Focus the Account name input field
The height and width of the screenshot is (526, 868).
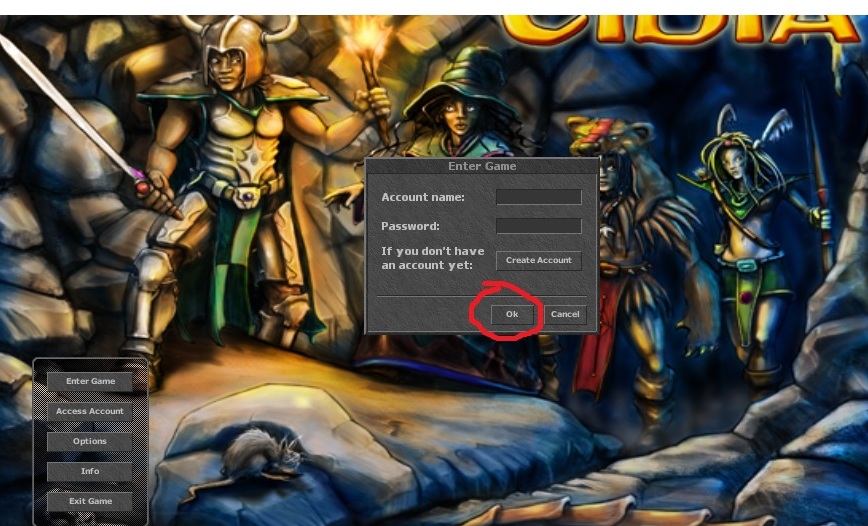coord(539,197)
